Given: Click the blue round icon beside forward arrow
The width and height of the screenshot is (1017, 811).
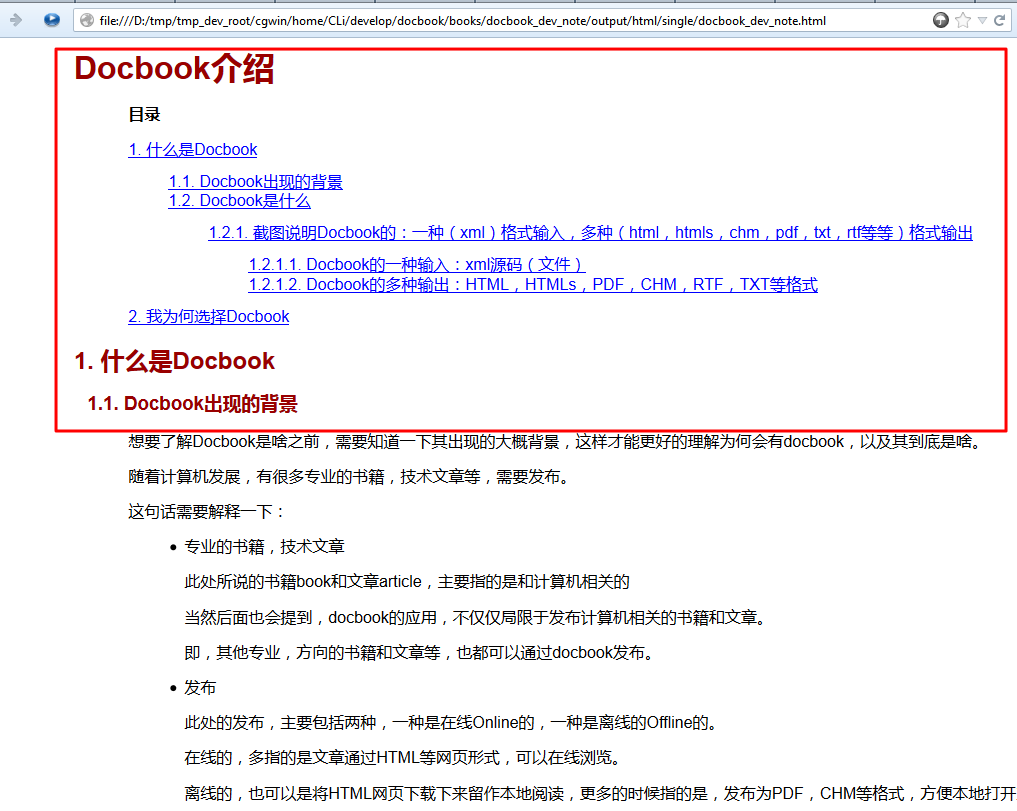Looking at the screenshot, I should [x=52, y=20].
